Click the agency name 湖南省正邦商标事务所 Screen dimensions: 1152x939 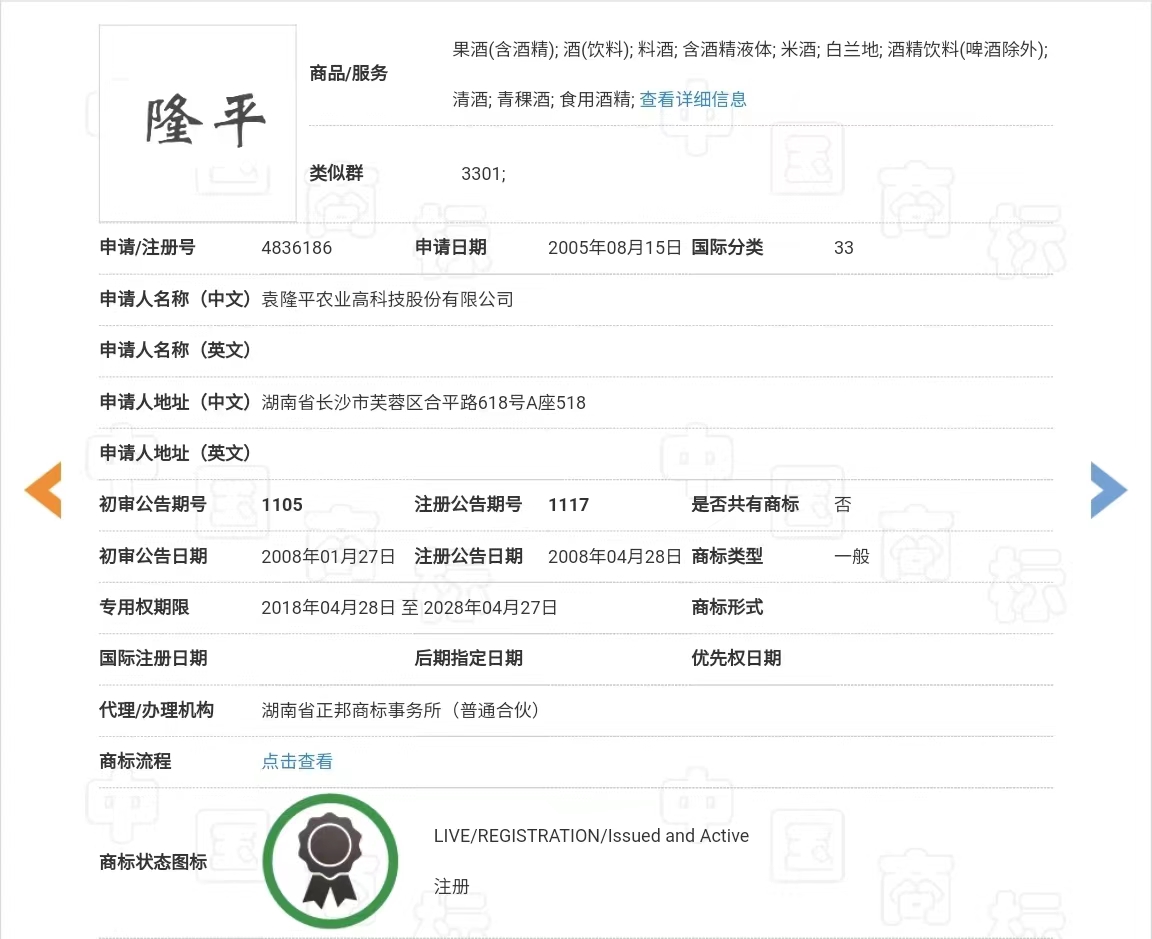pyautogui.click(x=399, y=710)
